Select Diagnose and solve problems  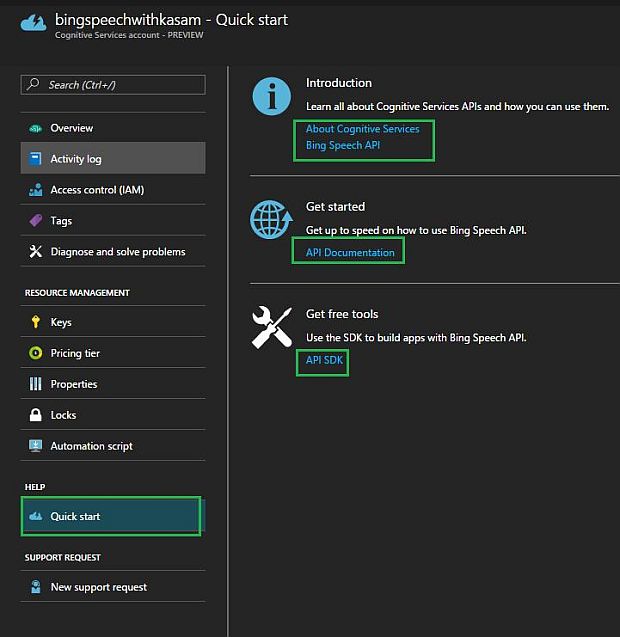tap(113, 251)
